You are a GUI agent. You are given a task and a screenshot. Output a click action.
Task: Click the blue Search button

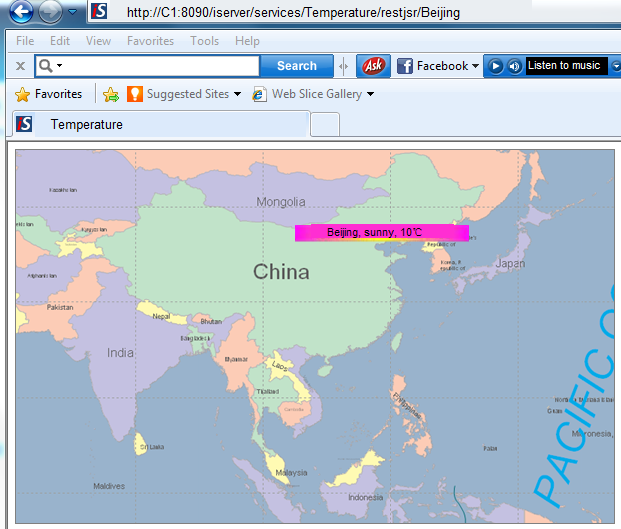click(x=296, y=66)
